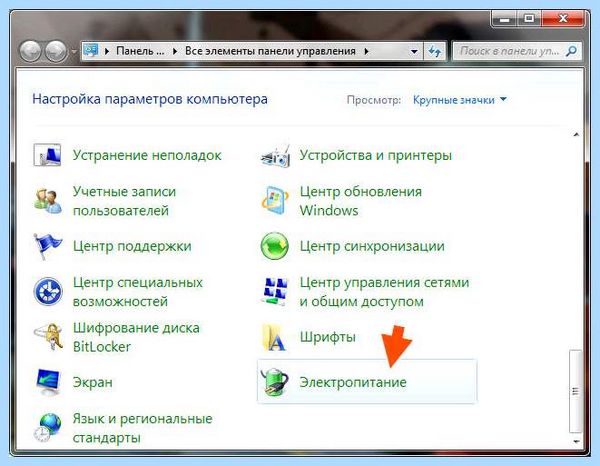Open the Display (Экран) monitor icon
The height and width of the screenshot is (466, 600).
click(48, 382)
